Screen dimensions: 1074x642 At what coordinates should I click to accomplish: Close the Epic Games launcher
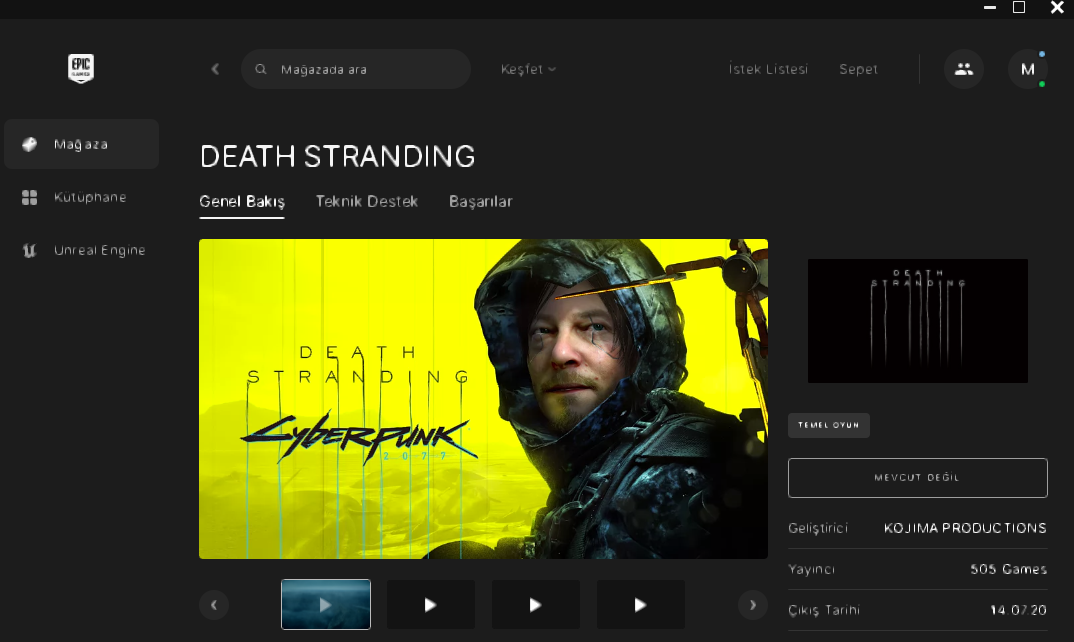[1057, 8]
